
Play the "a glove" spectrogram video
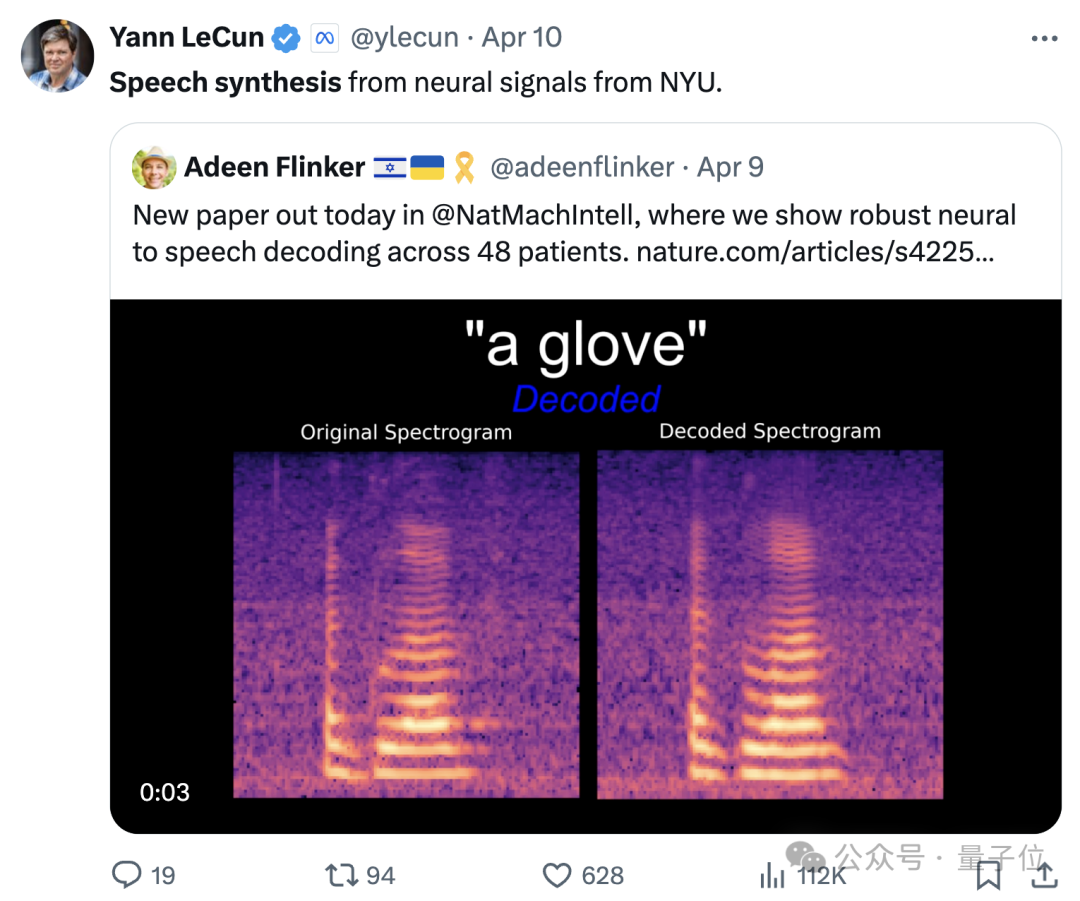click(585, 565)
